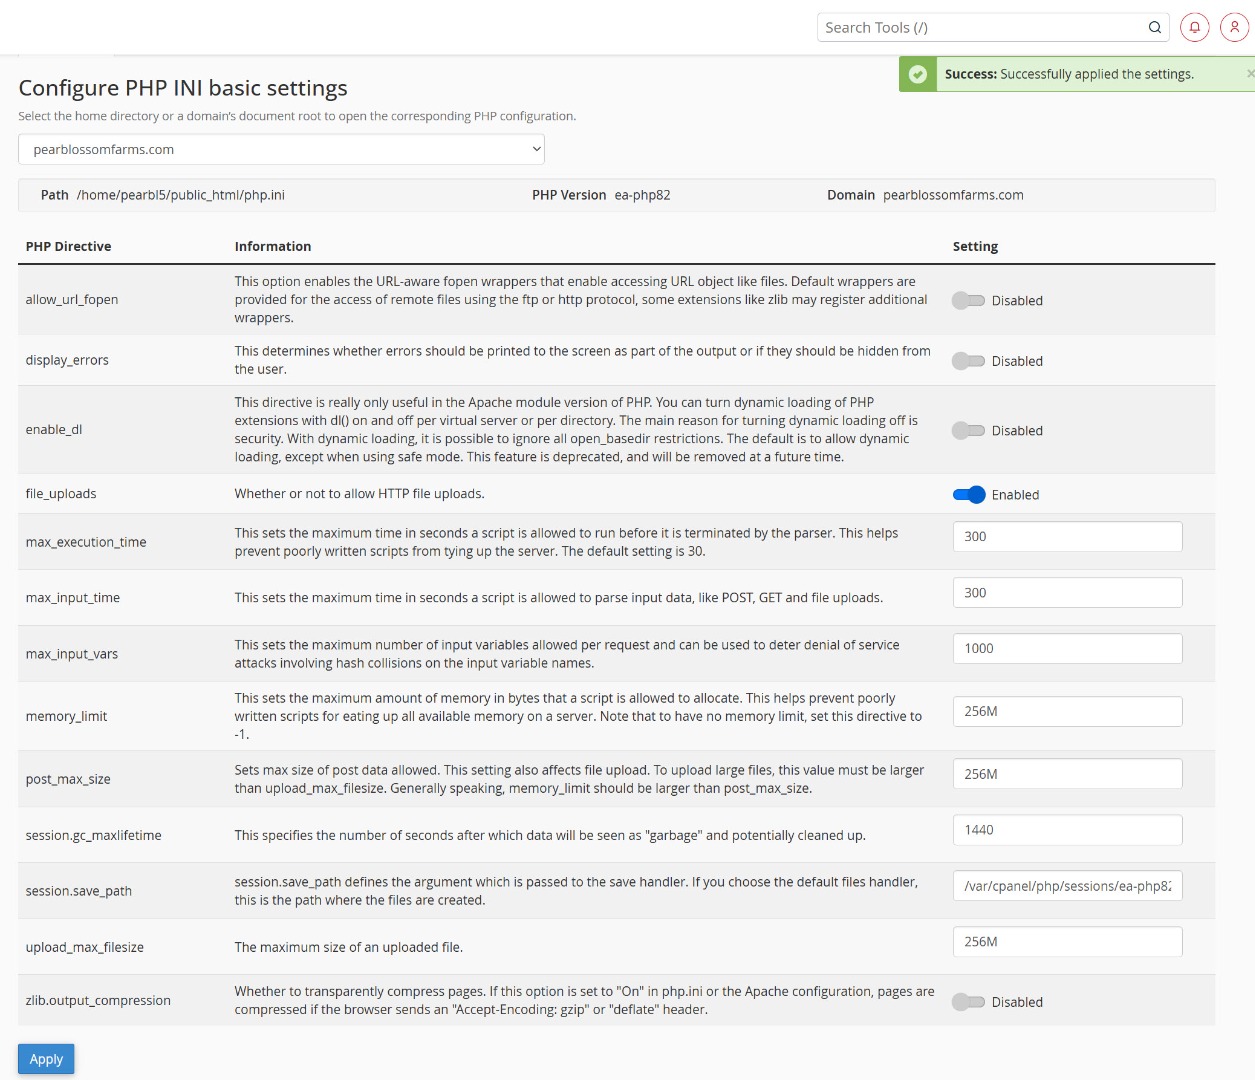Screen dimensions: 1255x1080
Task: Click the max_execution_time directive name
Action: point(86,543)
